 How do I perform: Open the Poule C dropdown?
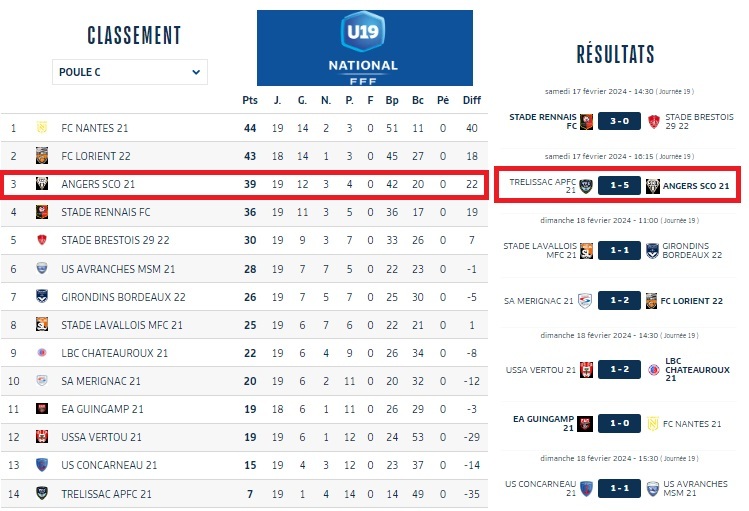[130, 72]
